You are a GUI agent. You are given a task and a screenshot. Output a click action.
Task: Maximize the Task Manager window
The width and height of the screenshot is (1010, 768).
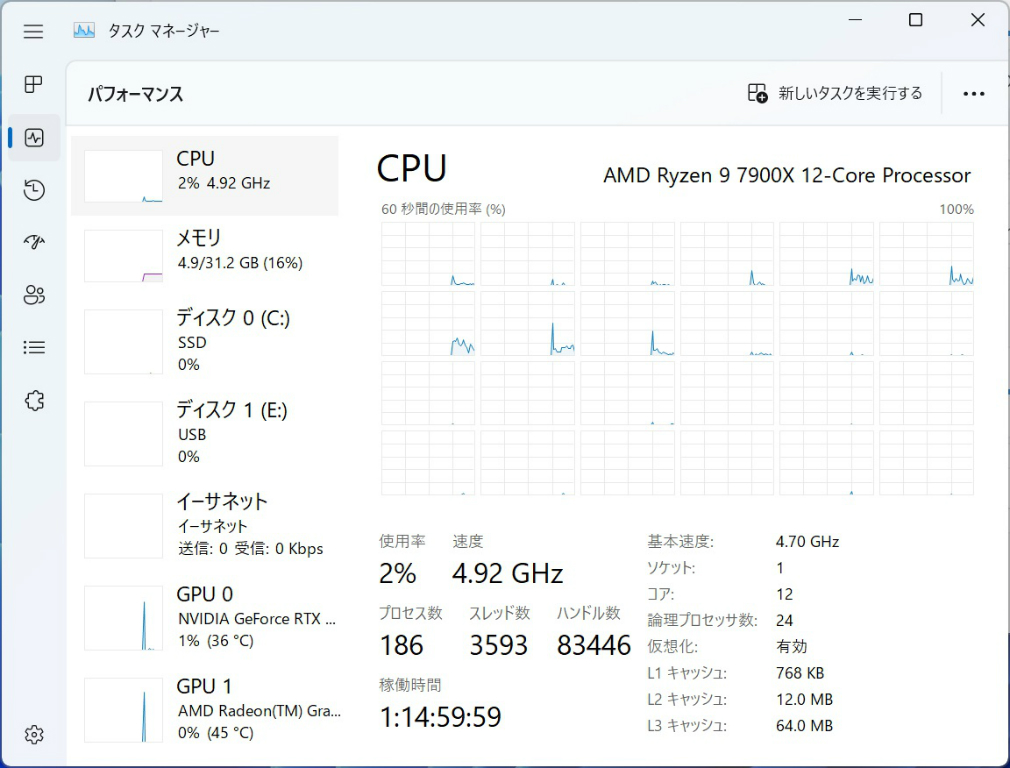(x=915, y=21)
